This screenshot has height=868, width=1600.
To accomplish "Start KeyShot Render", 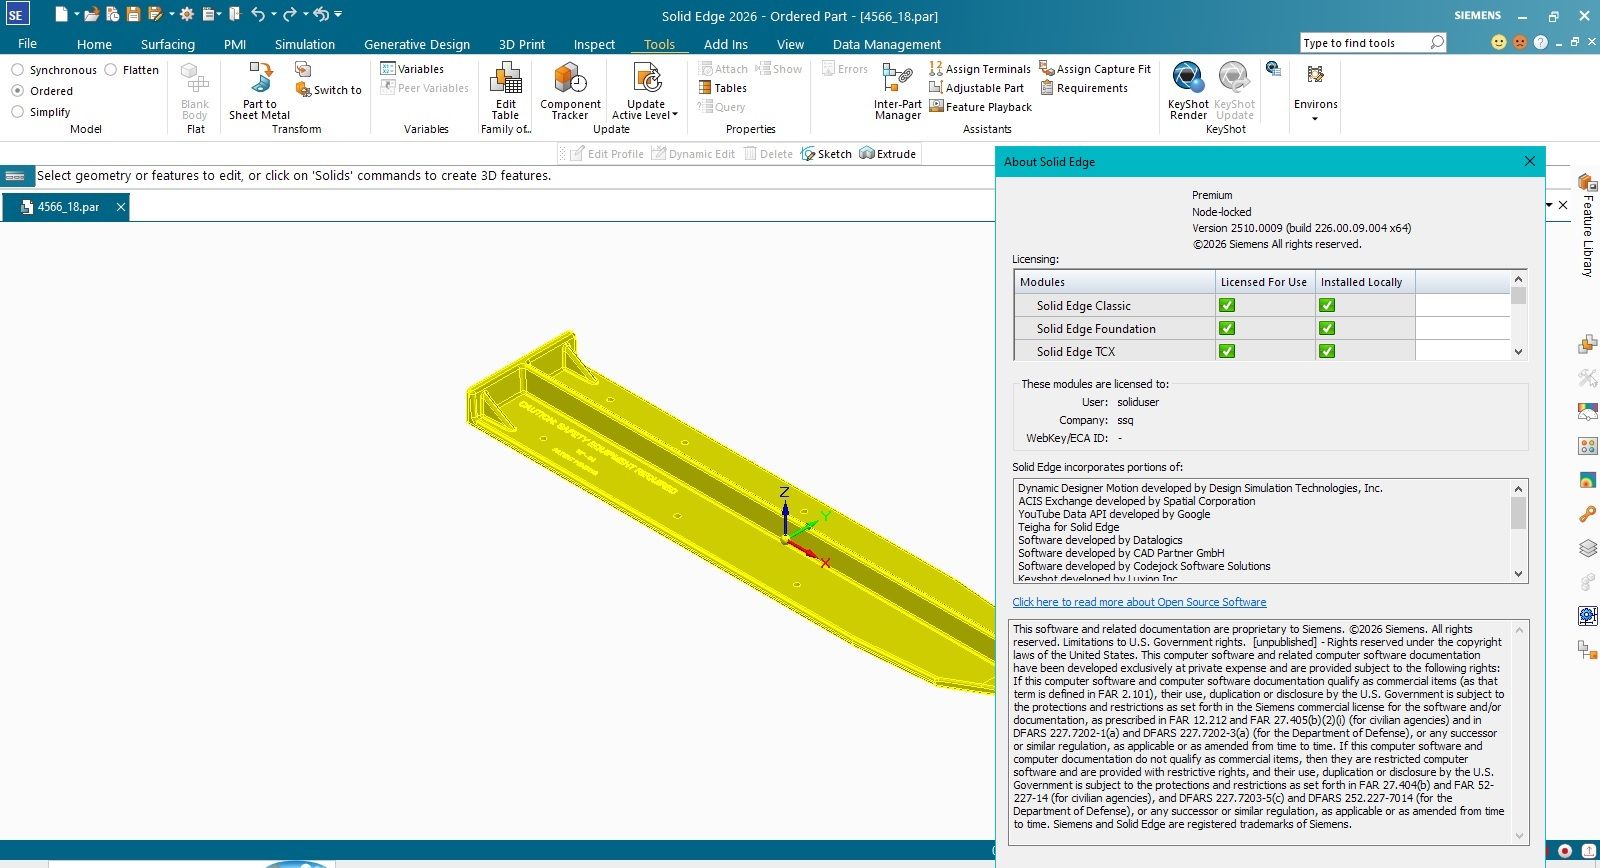I will tap(1188, 91).
